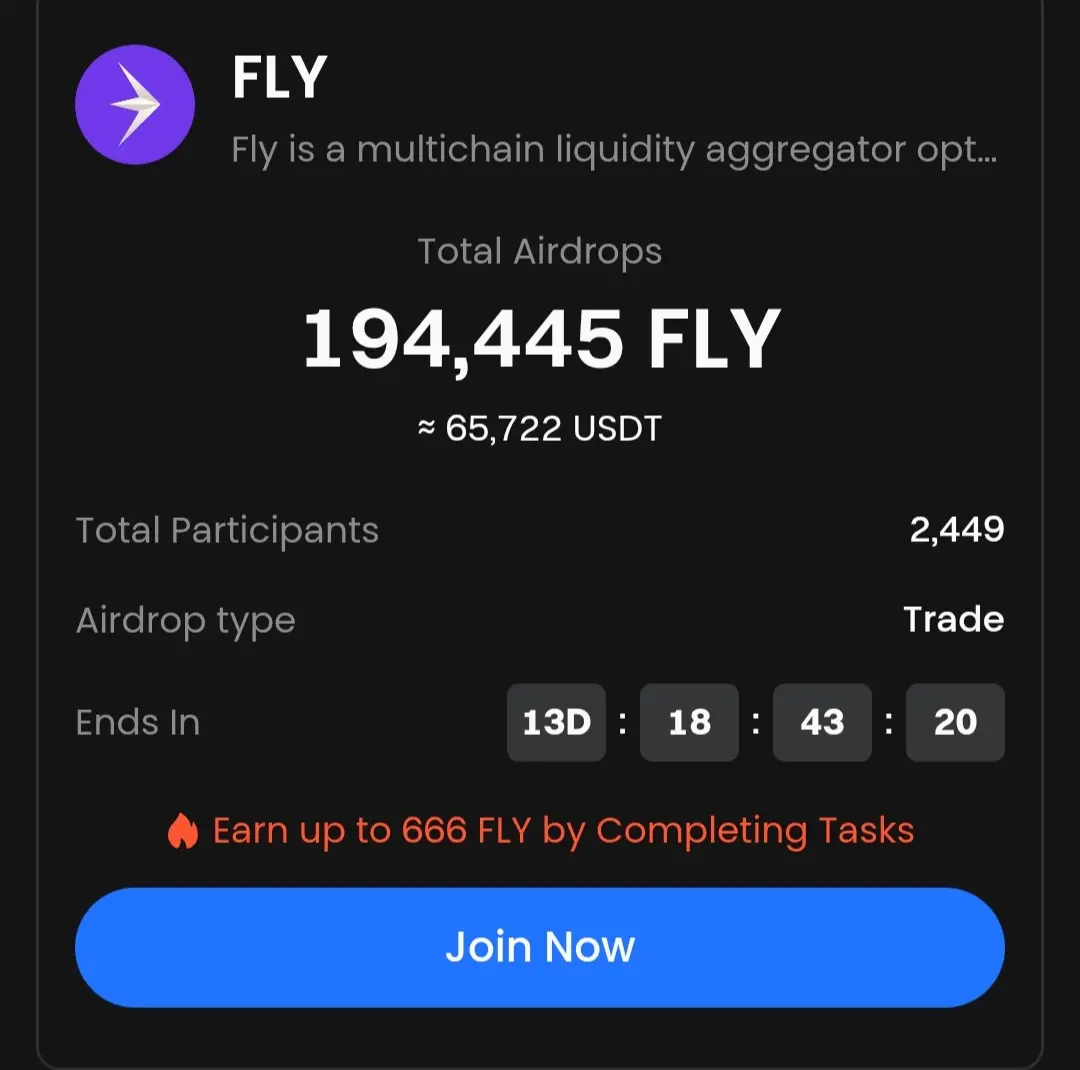Select the Trade airdrop type value
This screenshot has width=1080, height=1070.
click(x=954, y=619)
